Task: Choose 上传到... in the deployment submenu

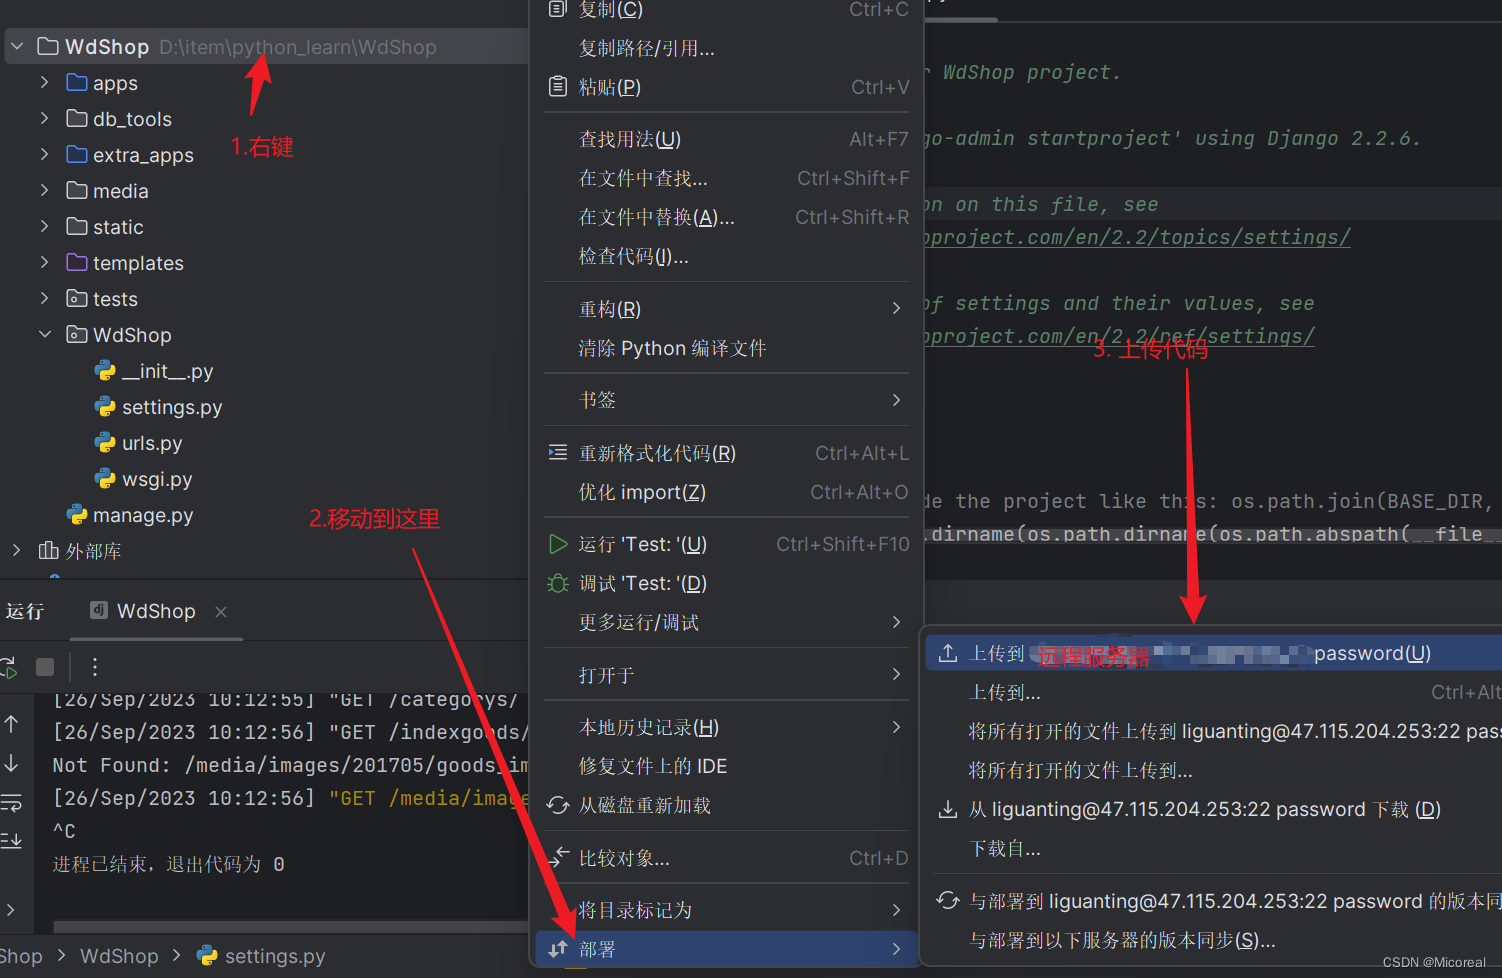Action: coord(1213,692)
